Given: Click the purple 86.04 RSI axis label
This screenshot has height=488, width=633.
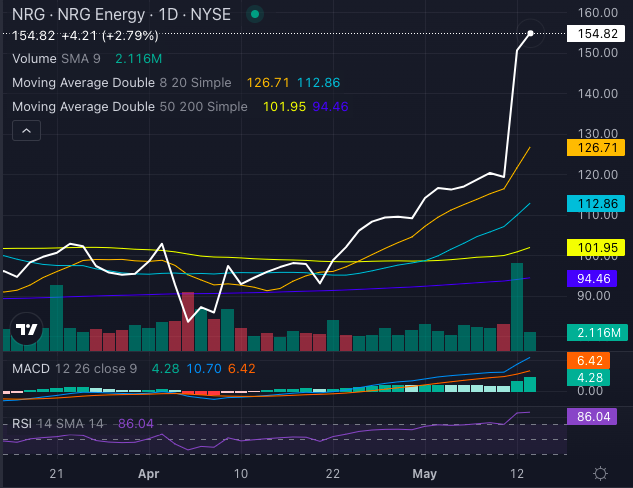Looking at the screenshot, I should coord(592,417).
